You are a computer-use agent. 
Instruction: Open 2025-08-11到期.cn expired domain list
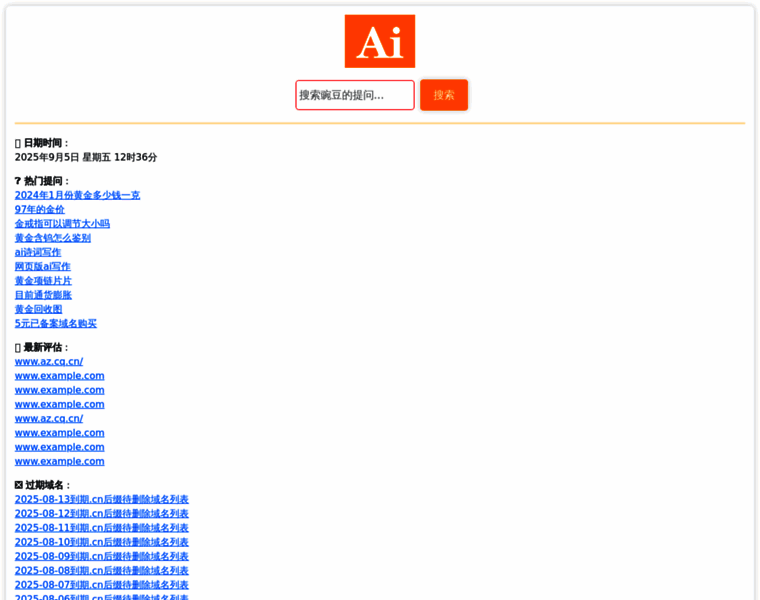click(x=101, y=528)
